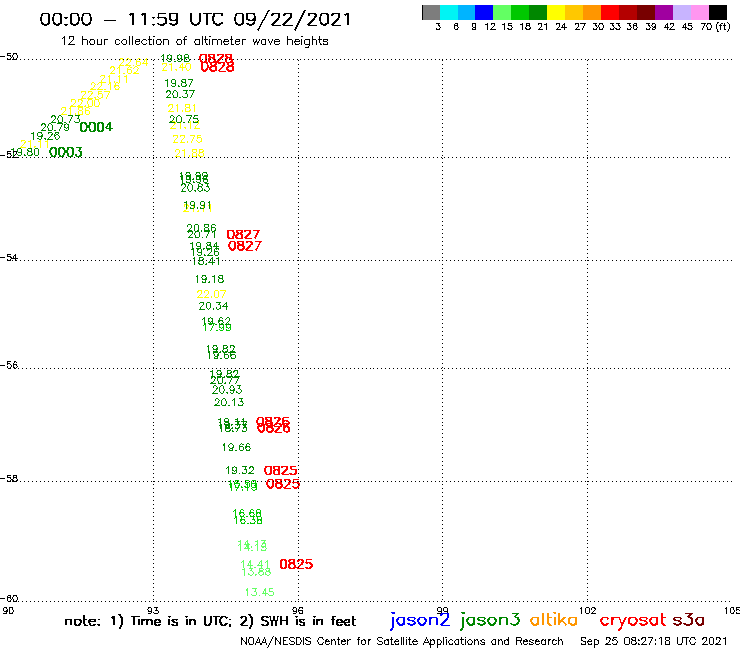Screen dimensions: 740x650
Task: Select the longitude axis label '96'
Action: pos(298,610)
